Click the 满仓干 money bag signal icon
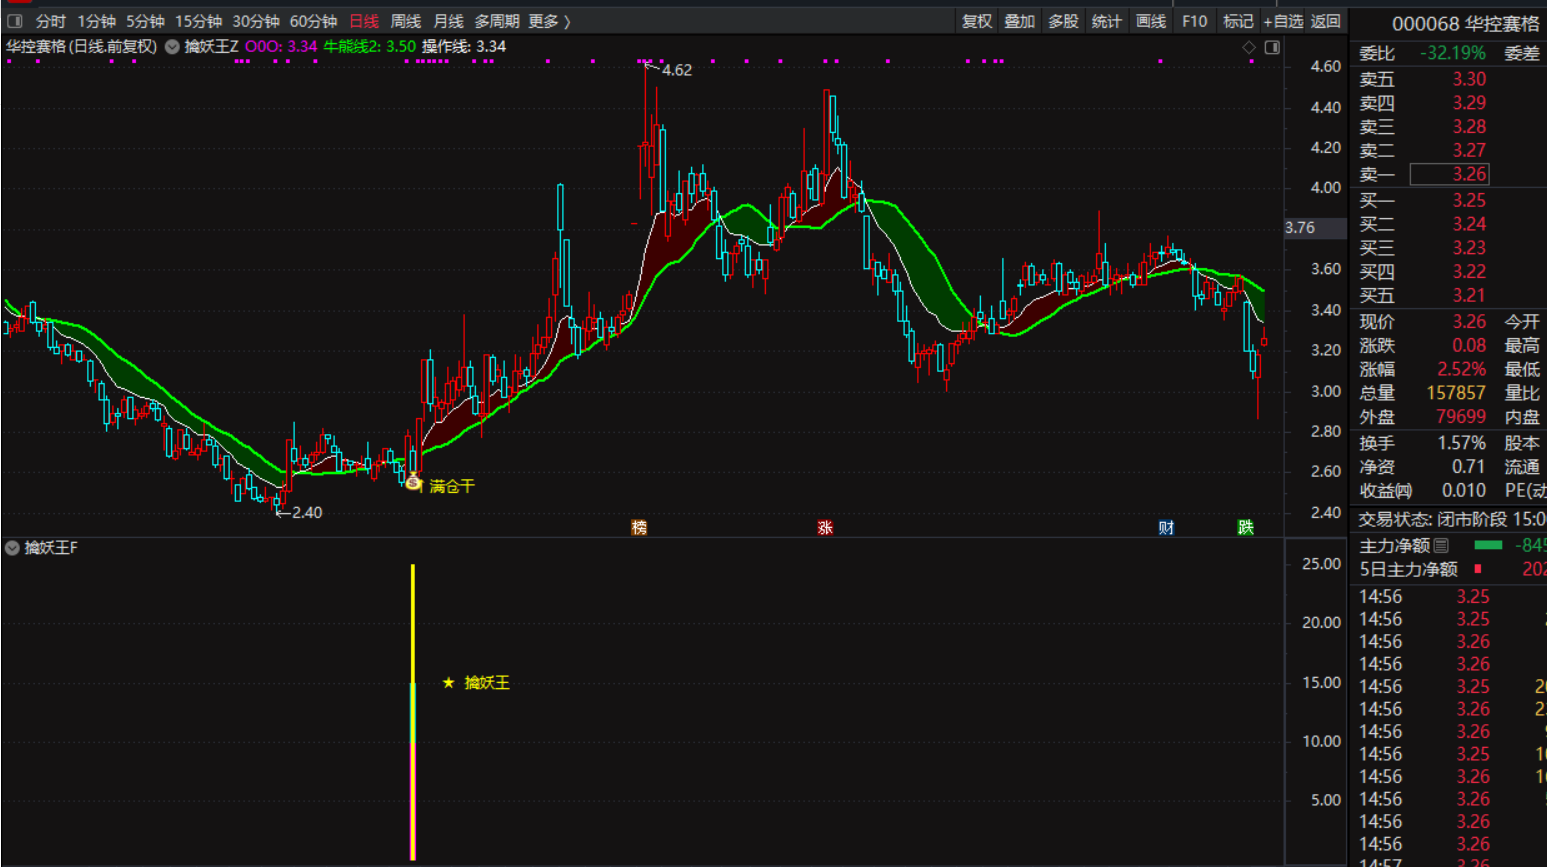The width and height of the screenshot is (1547, 867). (x=413, y=482)
